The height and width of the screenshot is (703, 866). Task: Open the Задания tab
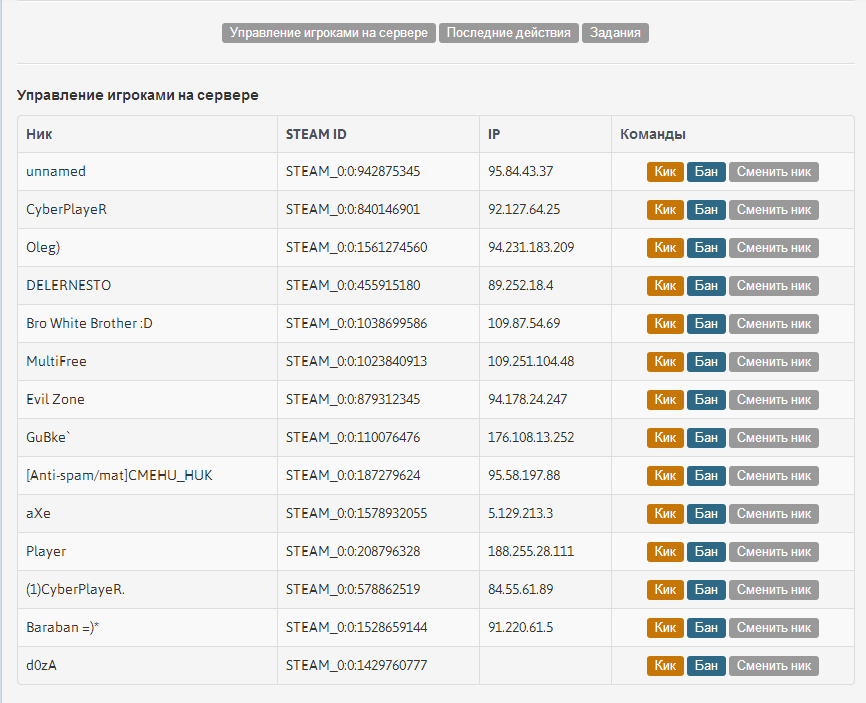click(x=615, y=33)
